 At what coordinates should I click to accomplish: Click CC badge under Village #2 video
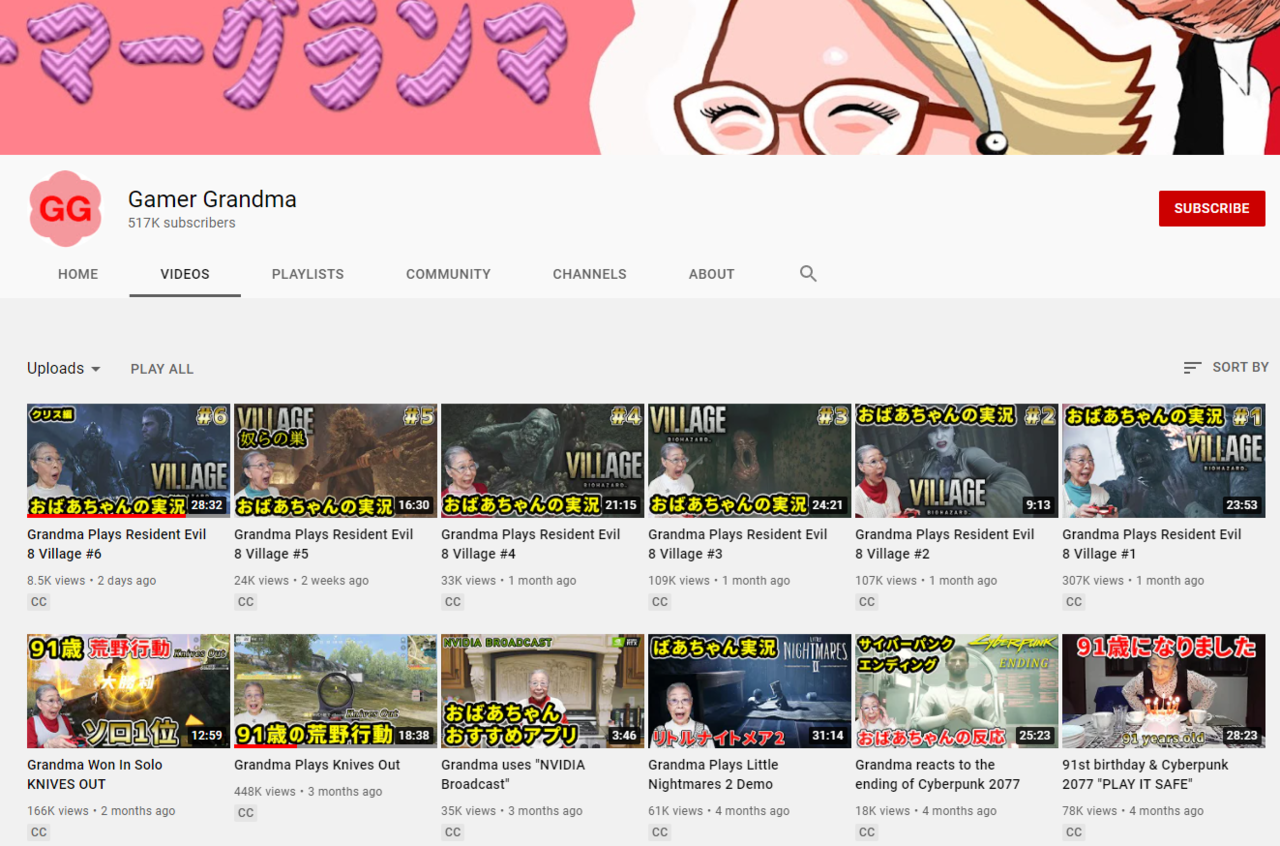point(867,602)
